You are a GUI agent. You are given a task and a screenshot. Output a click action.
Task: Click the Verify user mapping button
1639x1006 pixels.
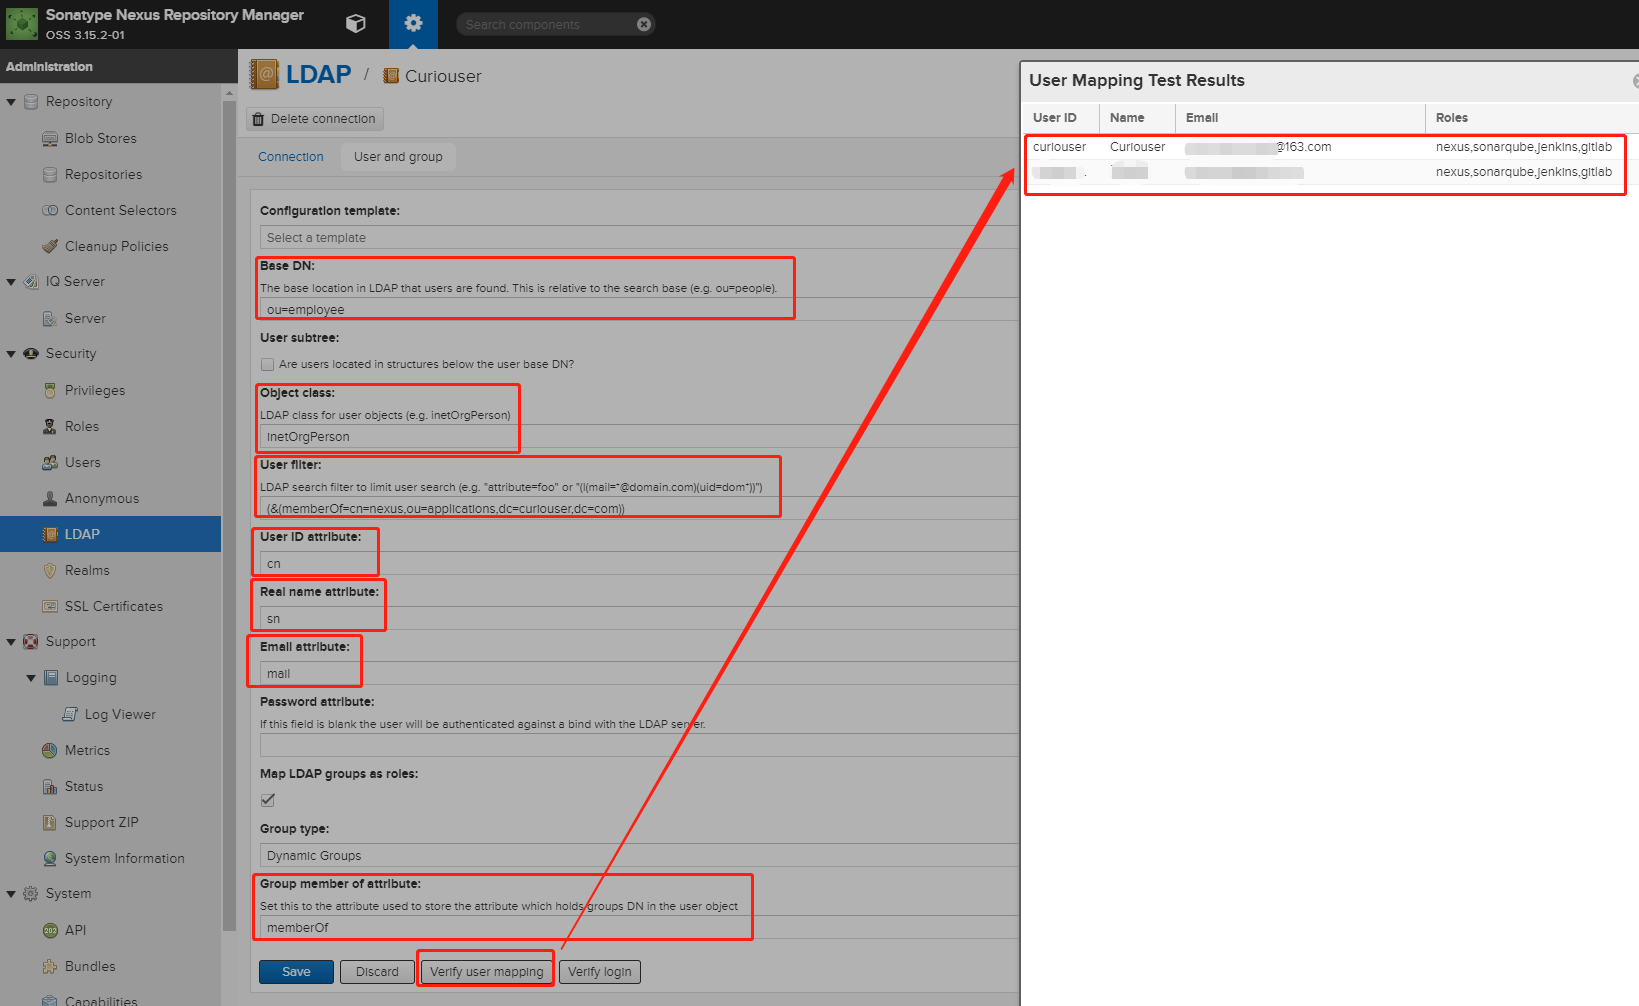click(486, 972)
